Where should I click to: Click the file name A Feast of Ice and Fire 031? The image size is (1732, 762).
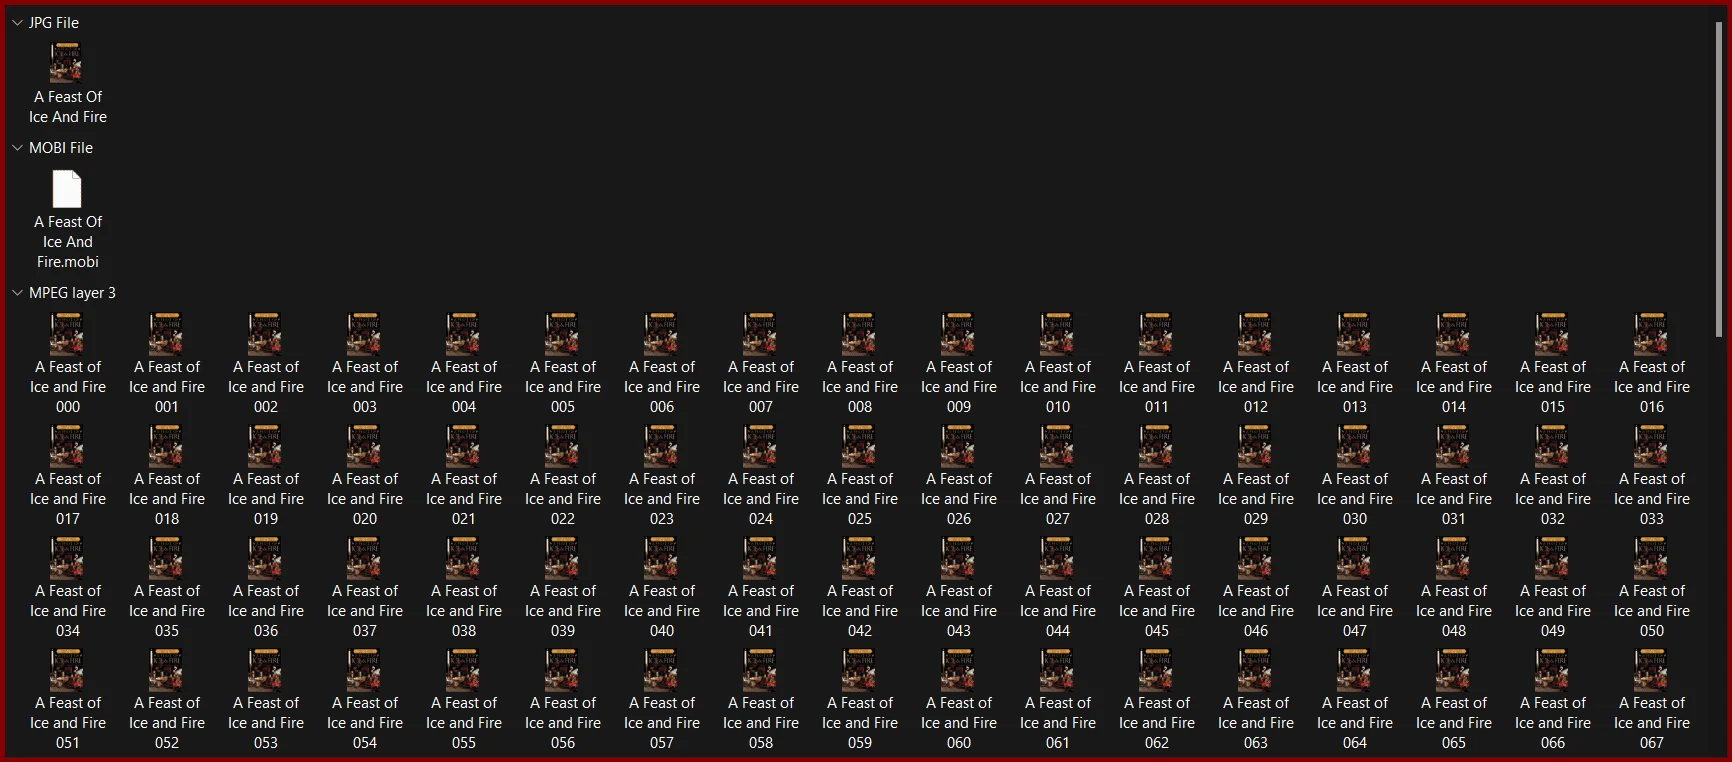(x=1454, y=499)
